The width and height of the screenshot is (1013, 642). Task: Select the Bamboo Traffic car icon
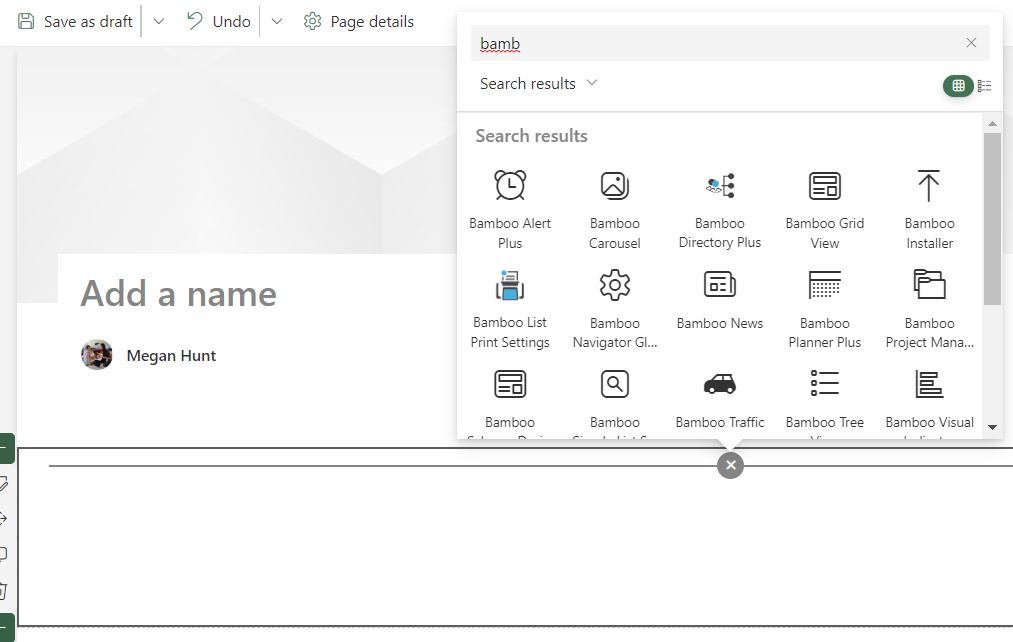(x=720, y=384)
